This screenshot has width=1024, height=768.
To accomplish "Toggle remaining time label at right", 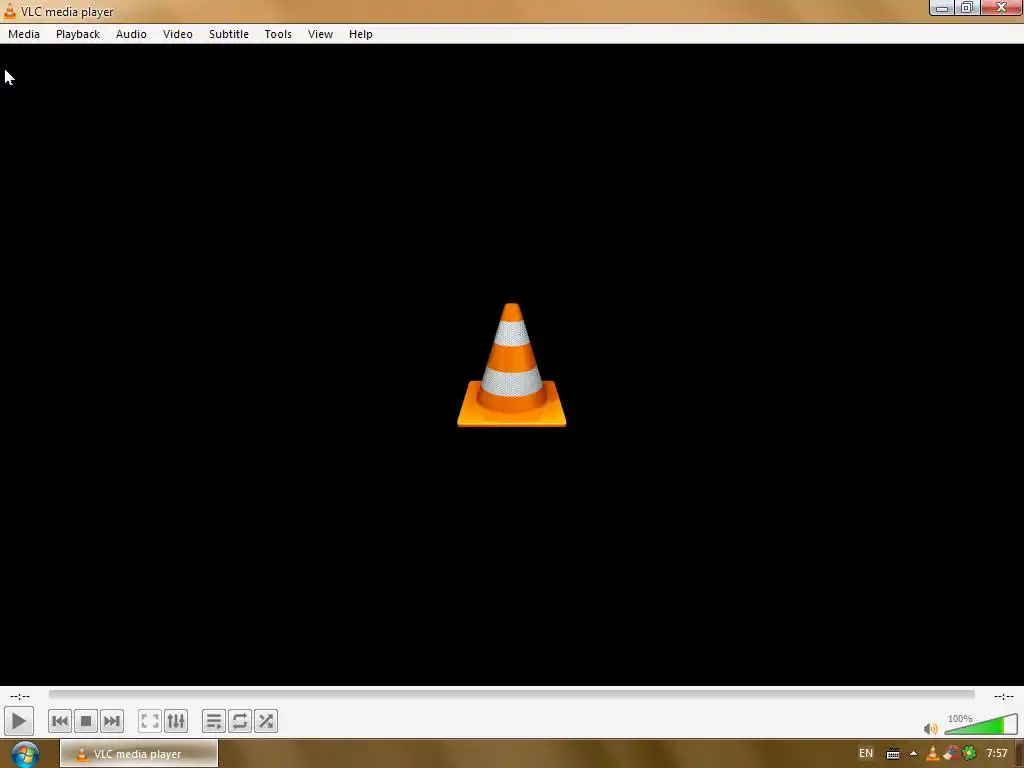I will pos(1004,696).
